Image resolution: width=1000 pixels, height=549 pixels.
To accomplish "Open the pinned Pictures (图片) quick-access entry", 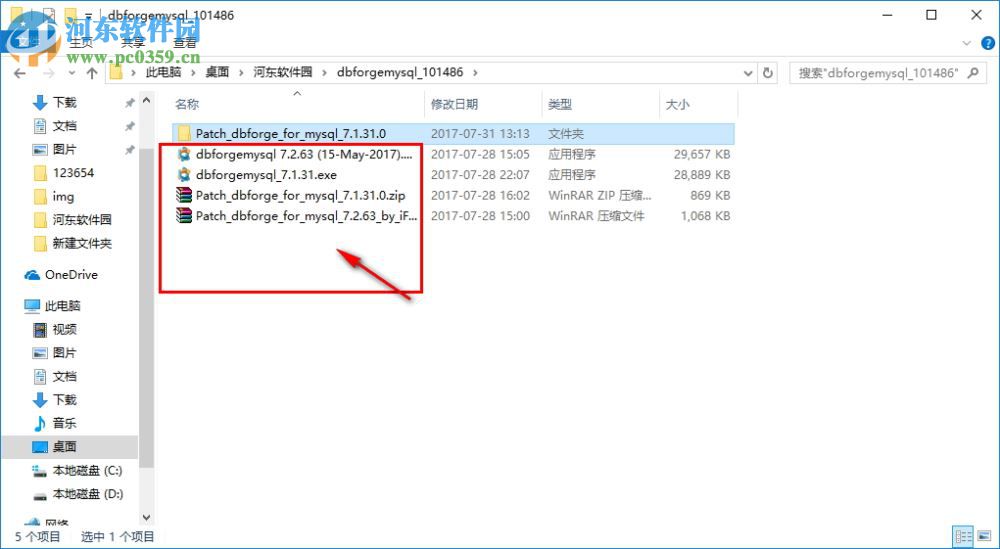I will [x=64, y=149].
